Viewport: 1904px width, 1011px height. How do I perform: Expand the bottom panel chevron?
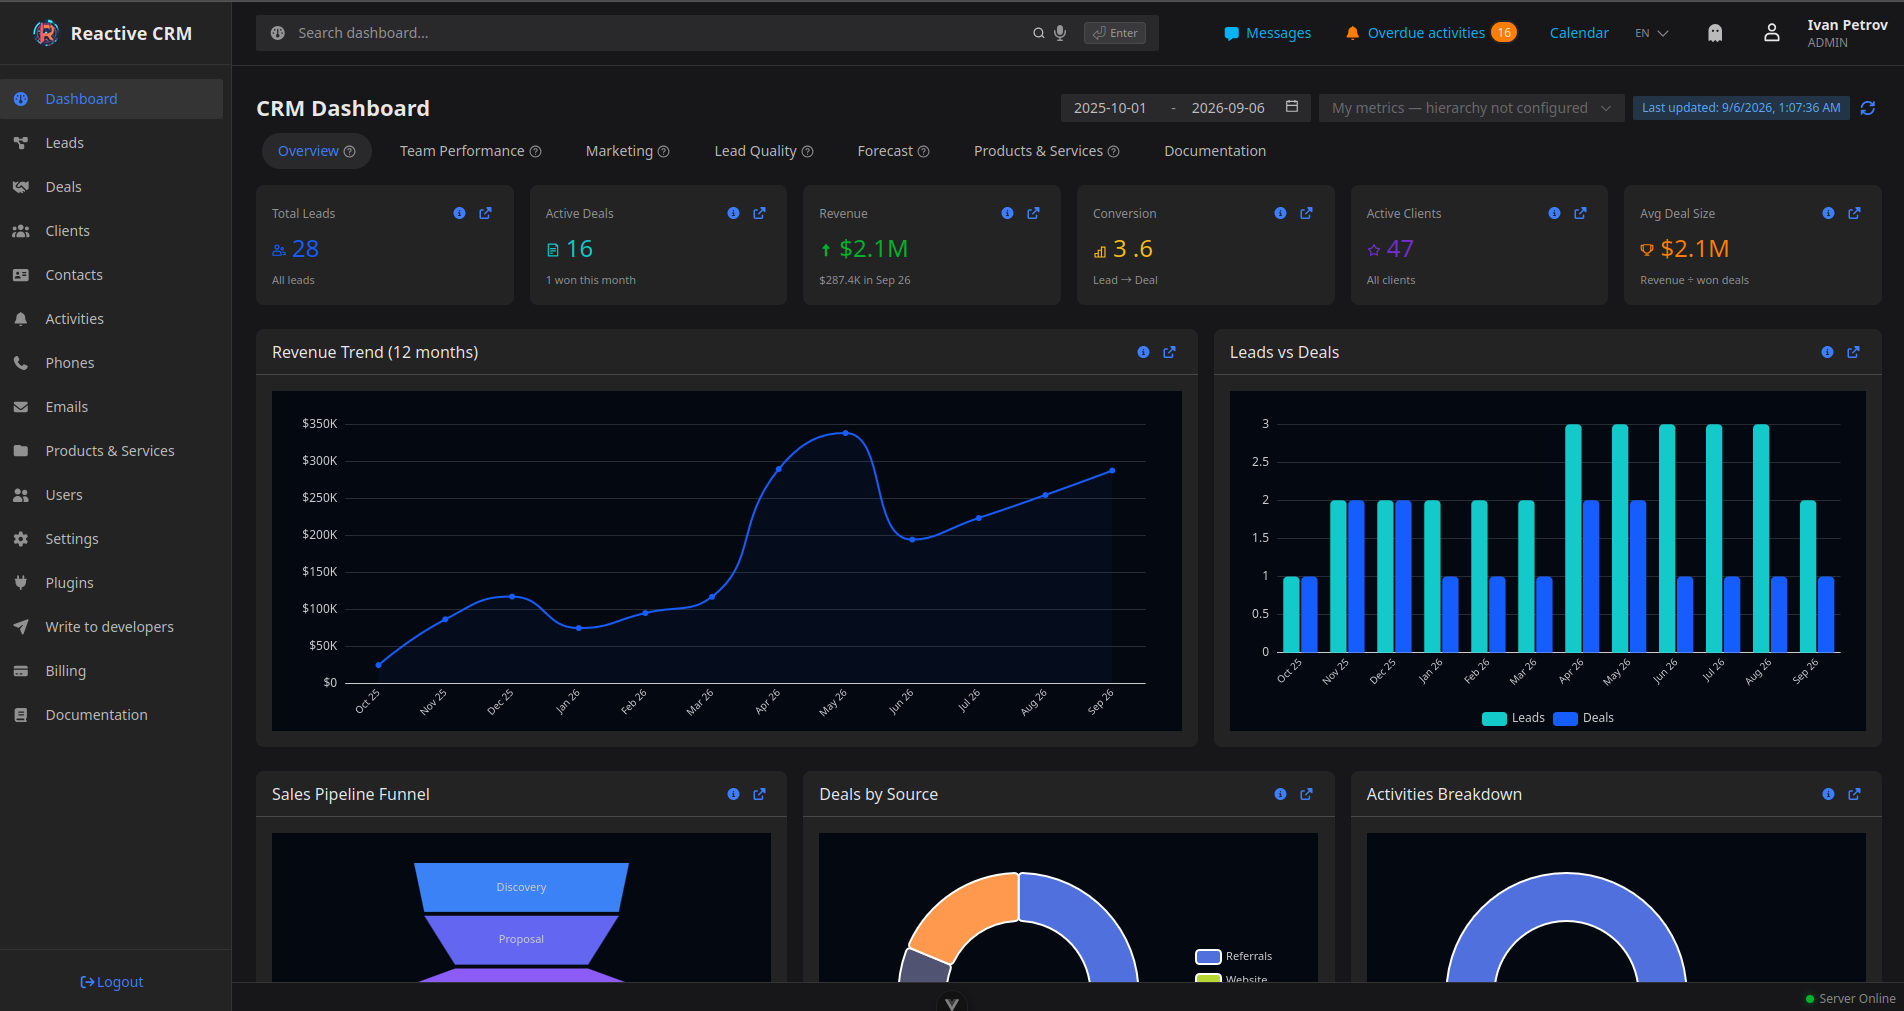[x=952, y=1003]
